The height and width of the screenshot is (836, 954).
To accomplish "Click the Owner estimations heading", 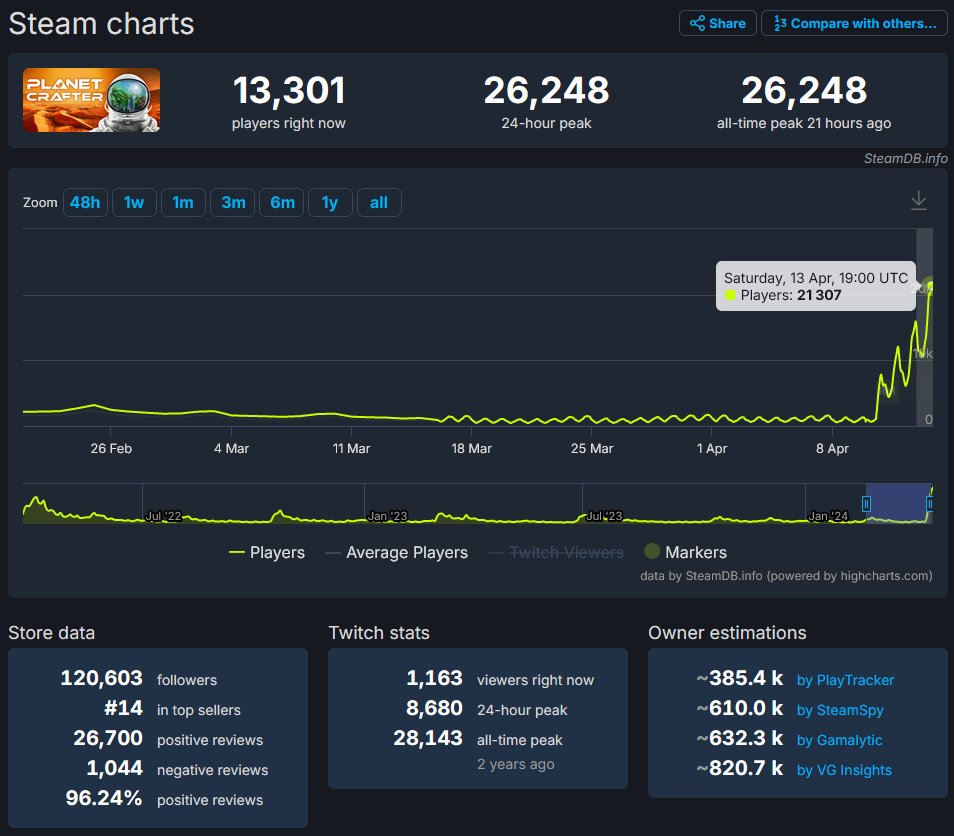I will 727,633.
